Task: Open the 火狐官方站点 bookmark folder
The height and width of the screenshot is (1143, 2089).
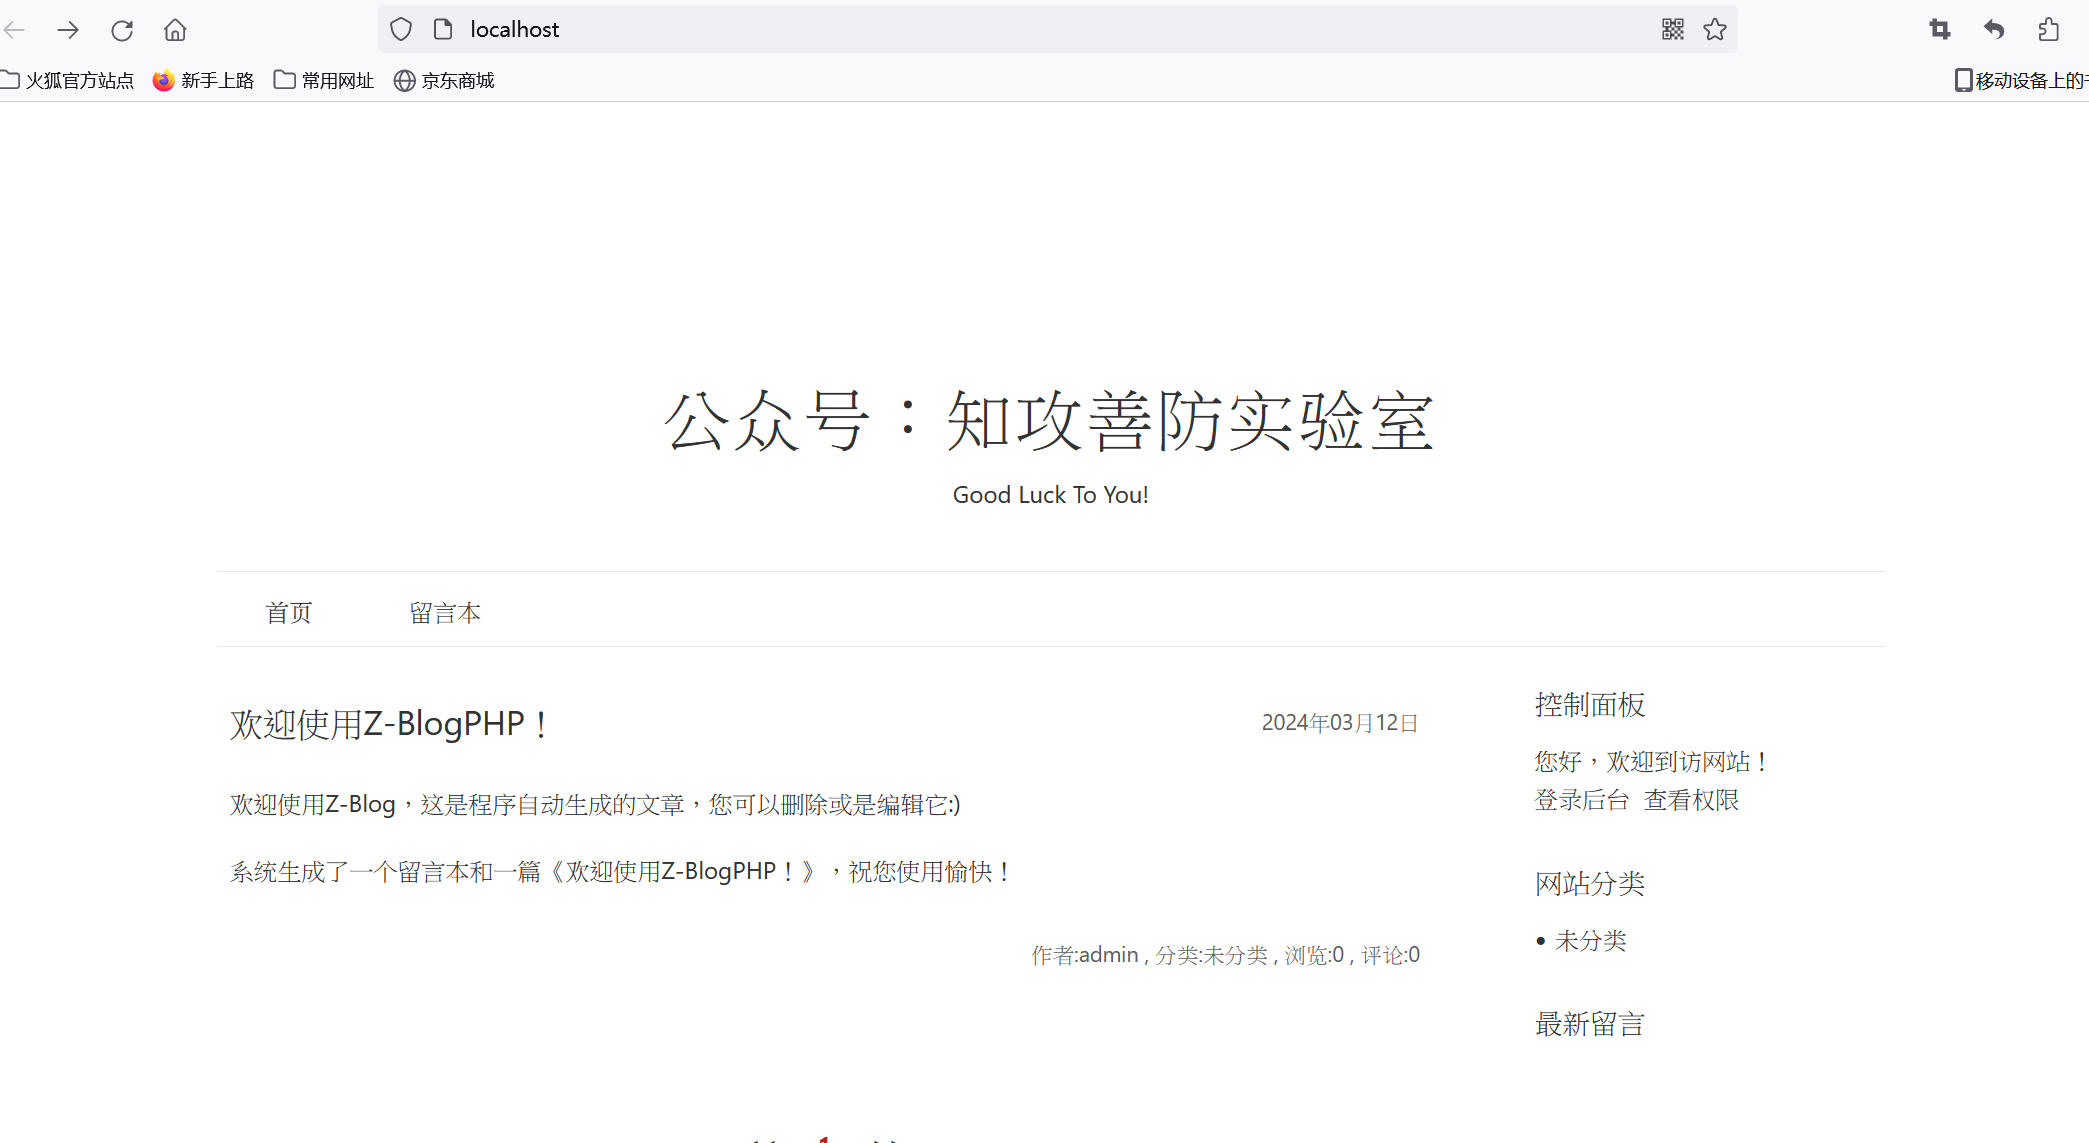Action: pyautogui.click(x=68, y=80)
